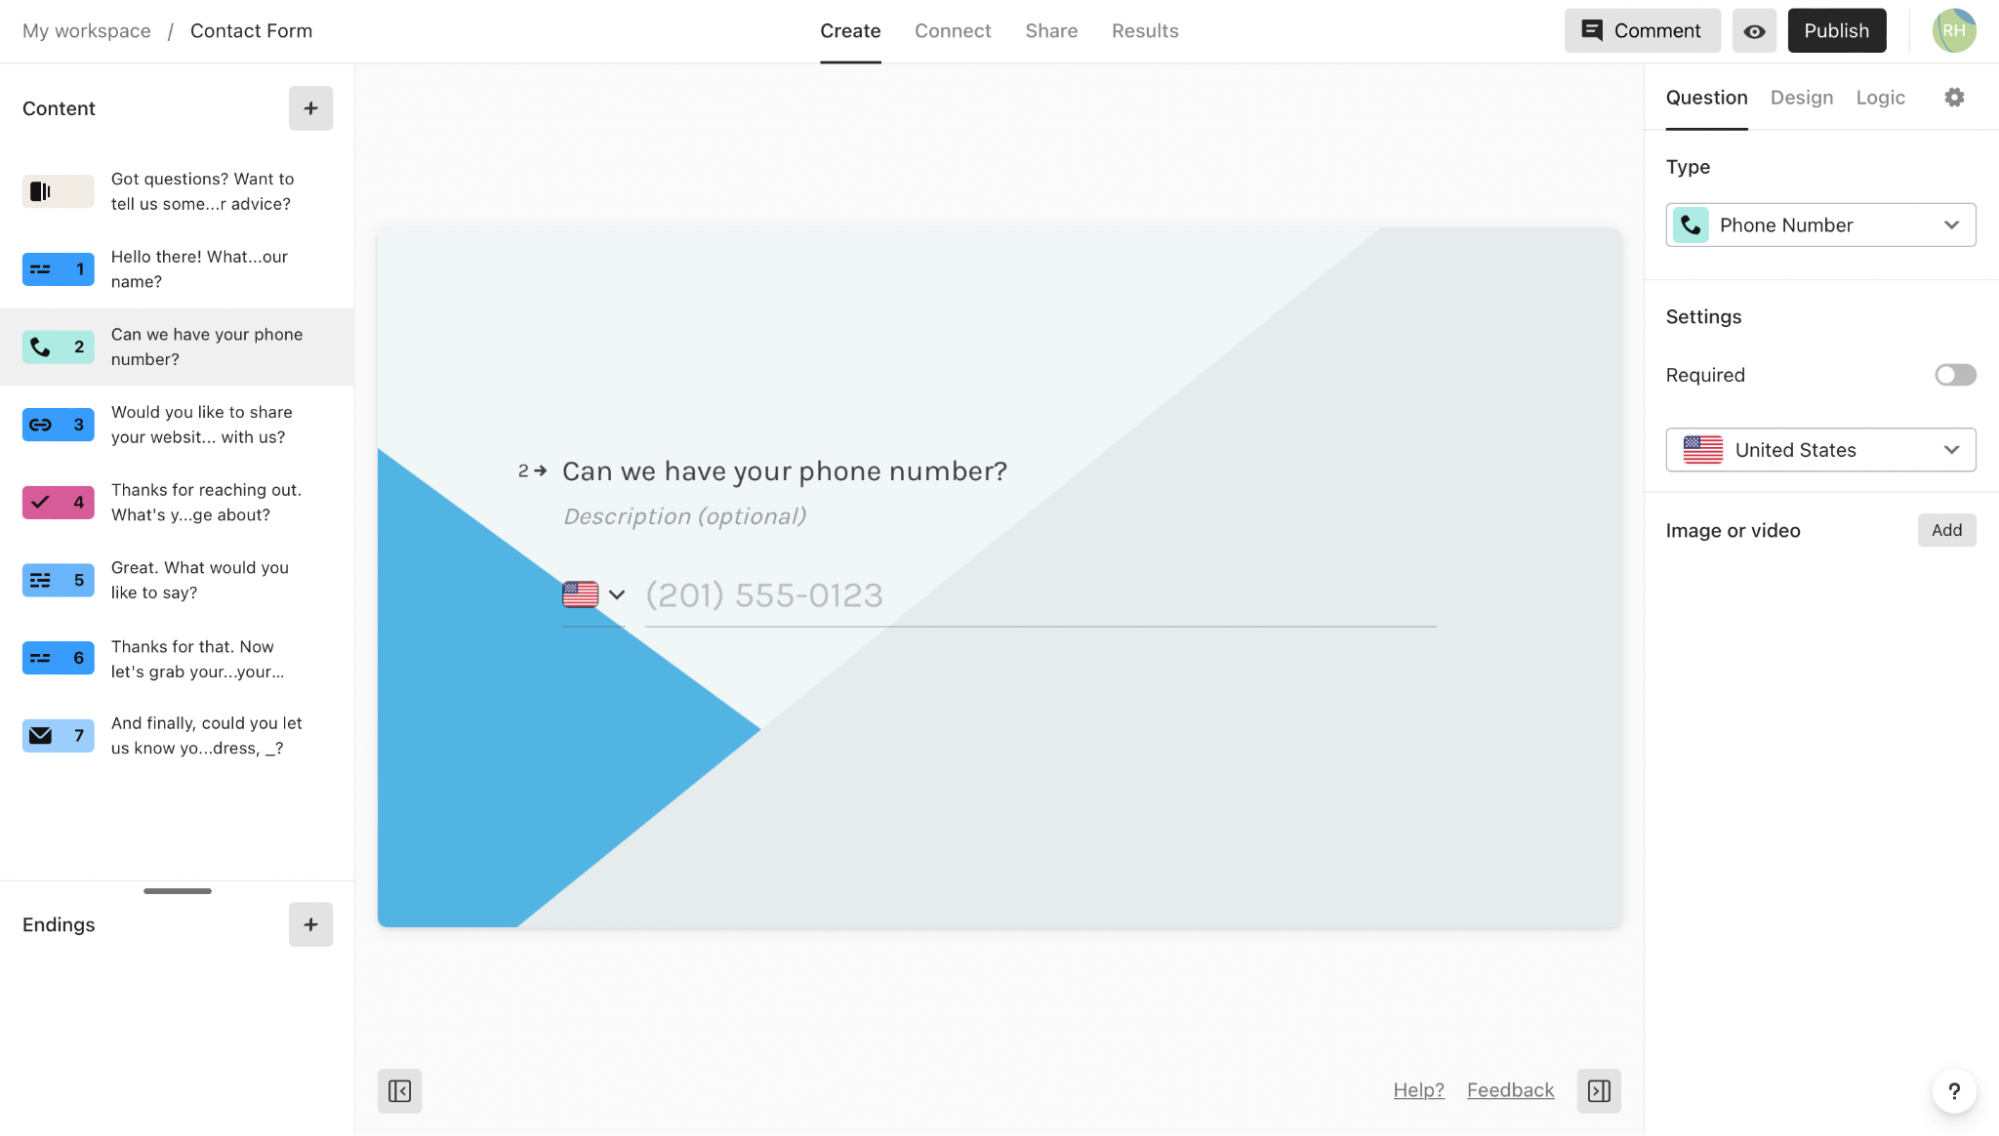Switch to the Logic tab
The height and width of the screenshot is (1136, 1999).
pyautogui.click(x=1880, y=96)
